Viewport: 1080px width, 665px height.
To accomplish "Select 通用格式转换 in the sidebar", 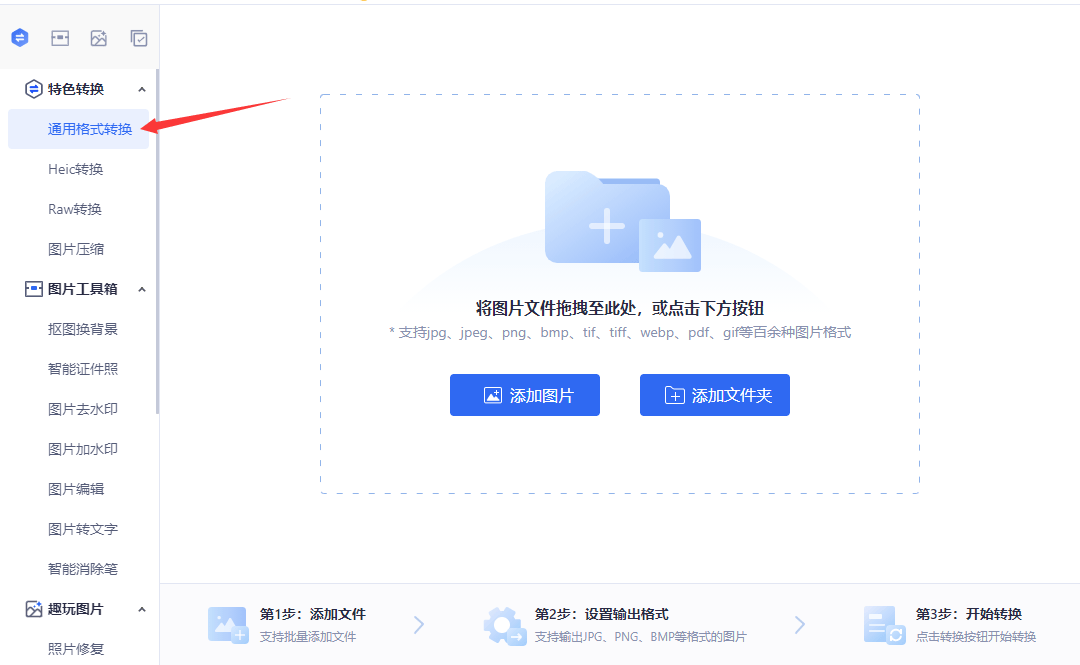I will tap(78, 128).
